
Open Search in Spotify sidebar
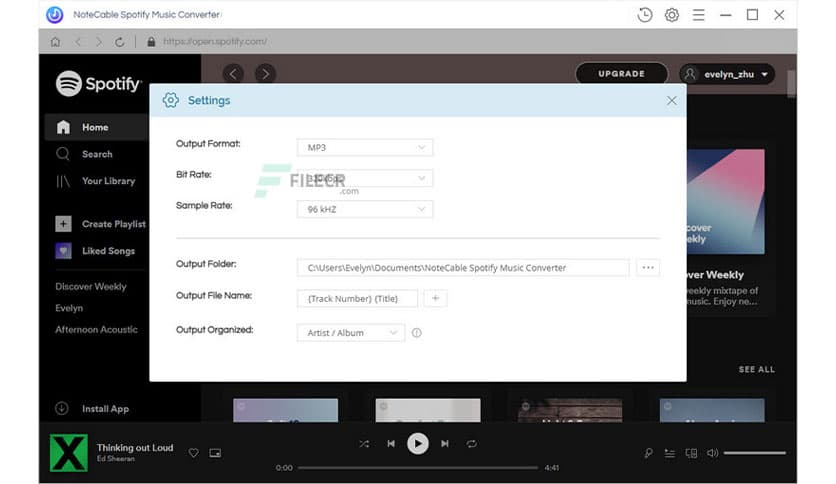[x=85, y=154]
